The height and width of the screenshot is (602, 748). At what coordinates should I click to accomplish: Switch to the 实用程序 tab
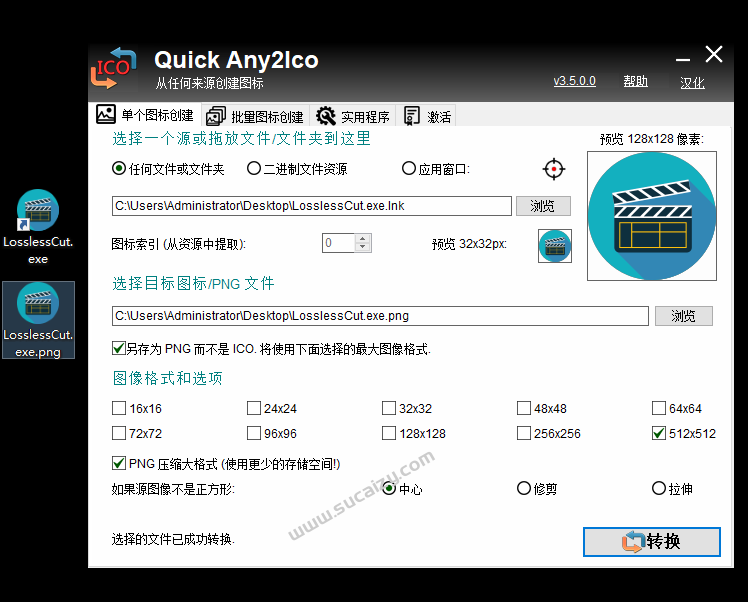[353, 116]
